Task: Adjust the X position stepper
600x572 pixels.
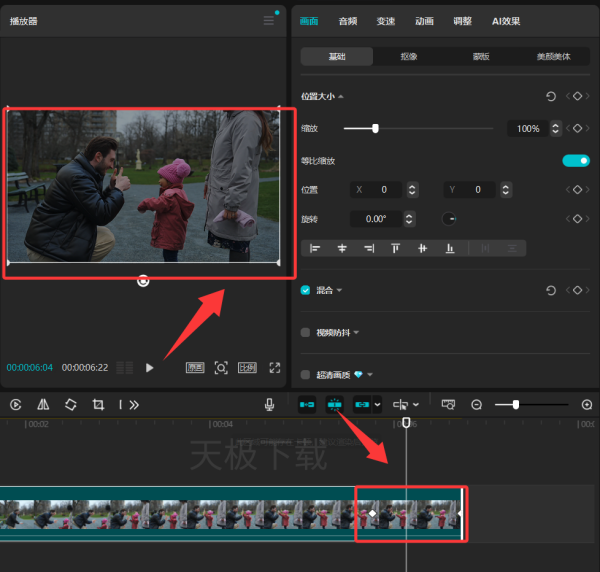Action: [x=412, y=189]
